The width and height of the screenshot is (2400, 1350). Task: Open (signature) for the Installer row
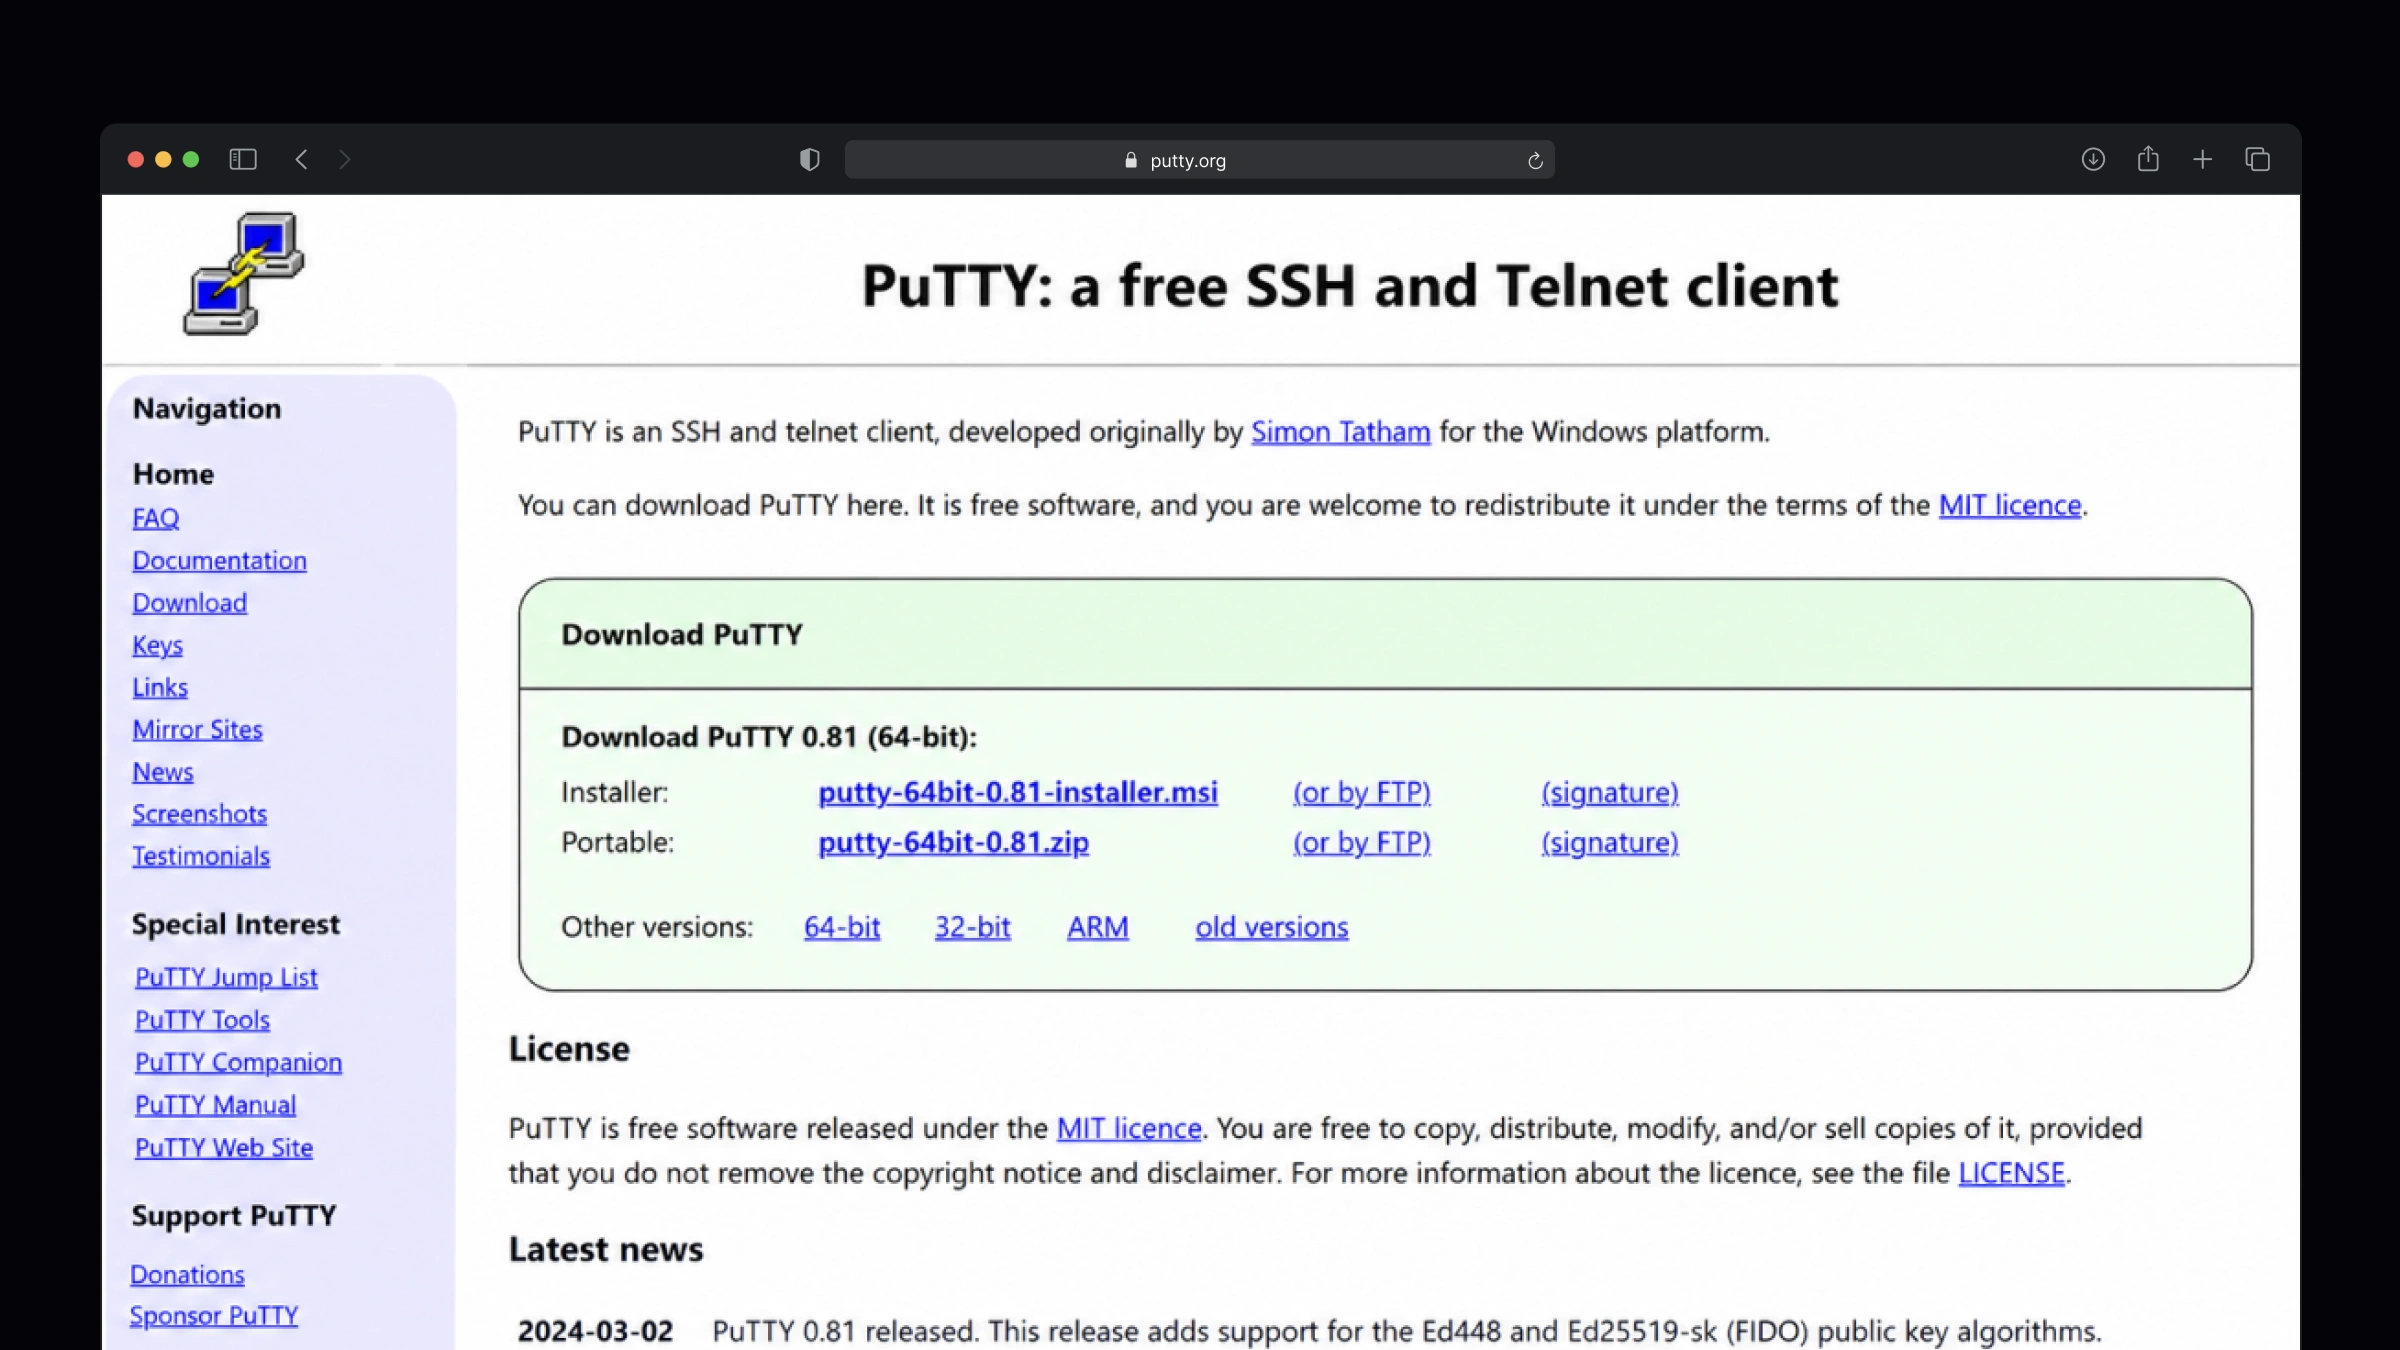[x=1610, y=792]
